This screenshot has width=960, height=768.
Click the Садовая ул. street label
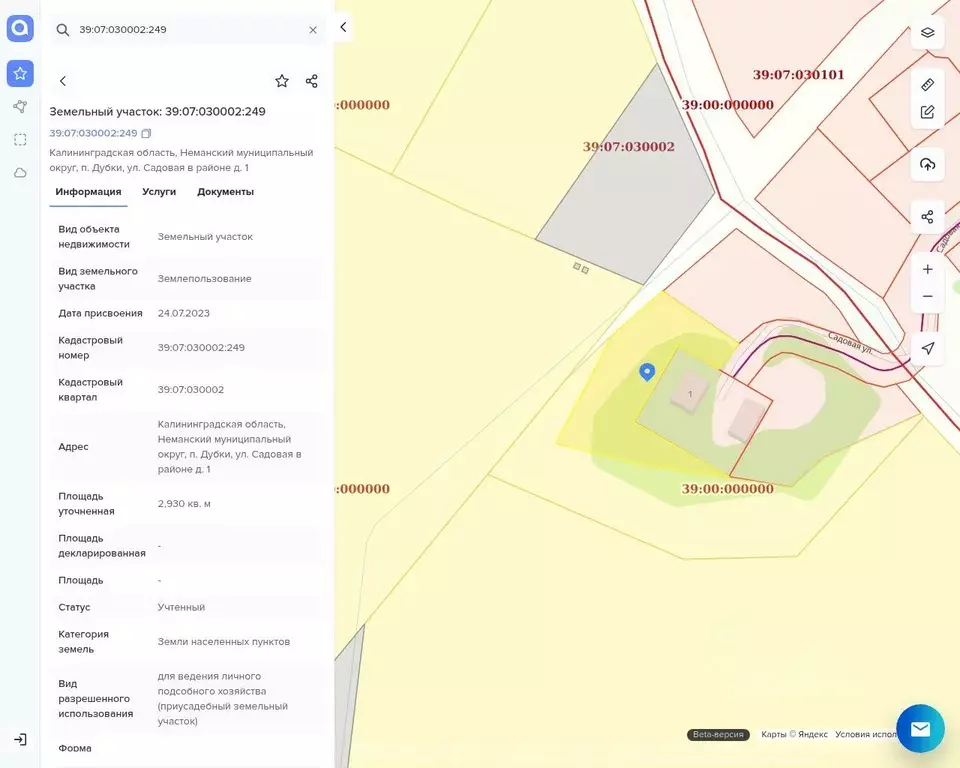click(x=850, y=342)
